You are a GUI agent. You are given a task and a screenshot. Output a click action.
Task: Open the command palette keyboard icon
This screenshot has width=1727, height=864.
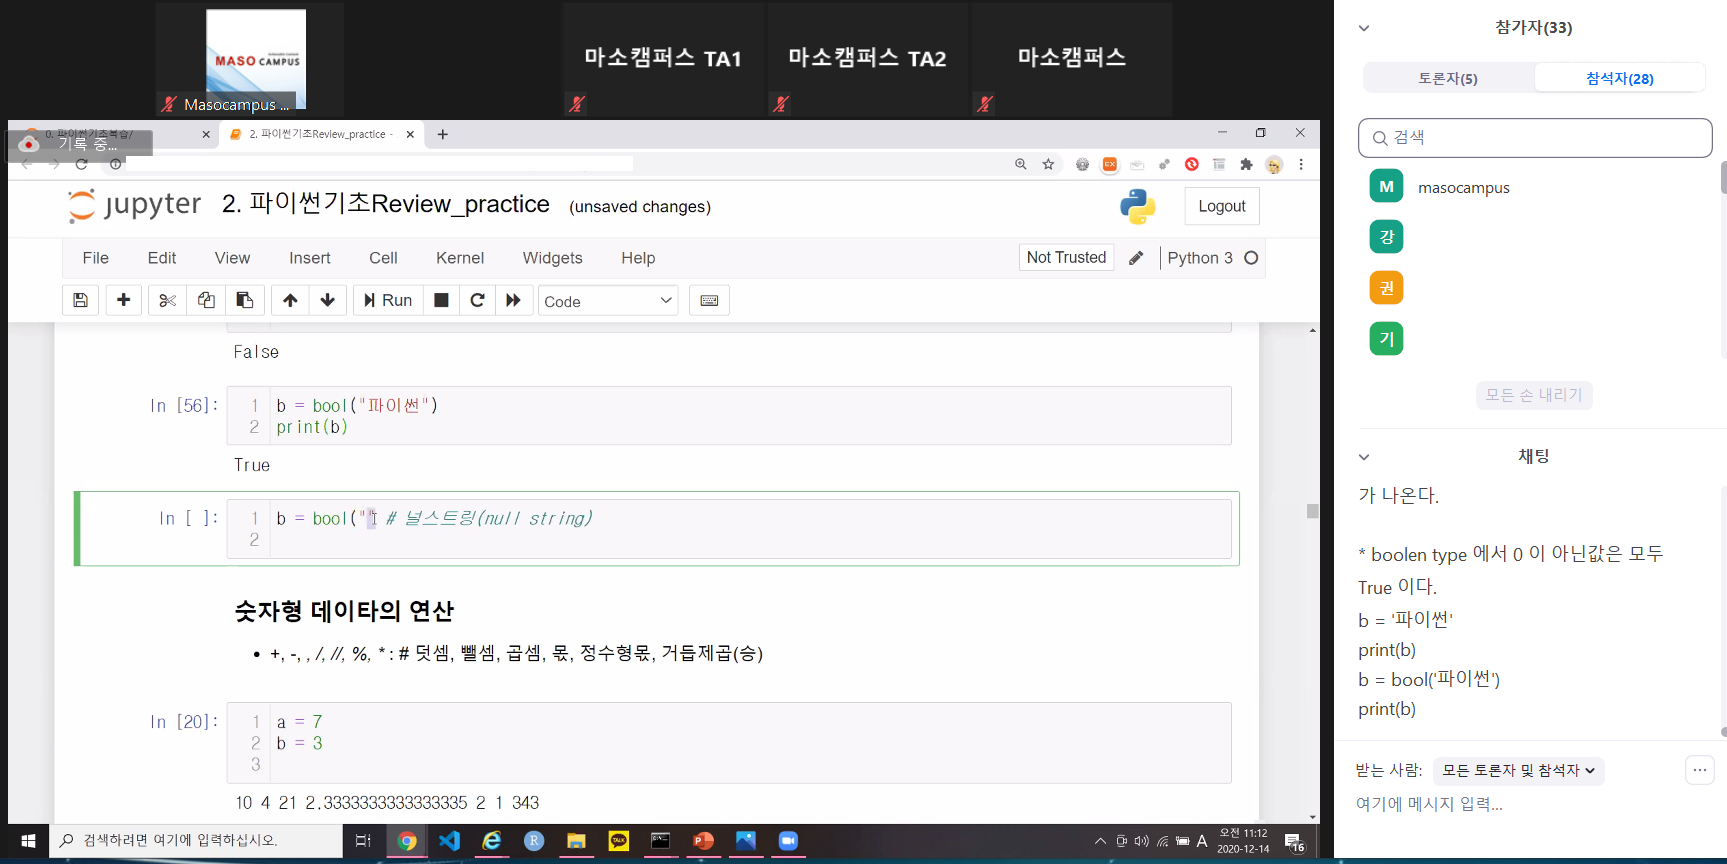pyautogui.click(x=709, y=300)
